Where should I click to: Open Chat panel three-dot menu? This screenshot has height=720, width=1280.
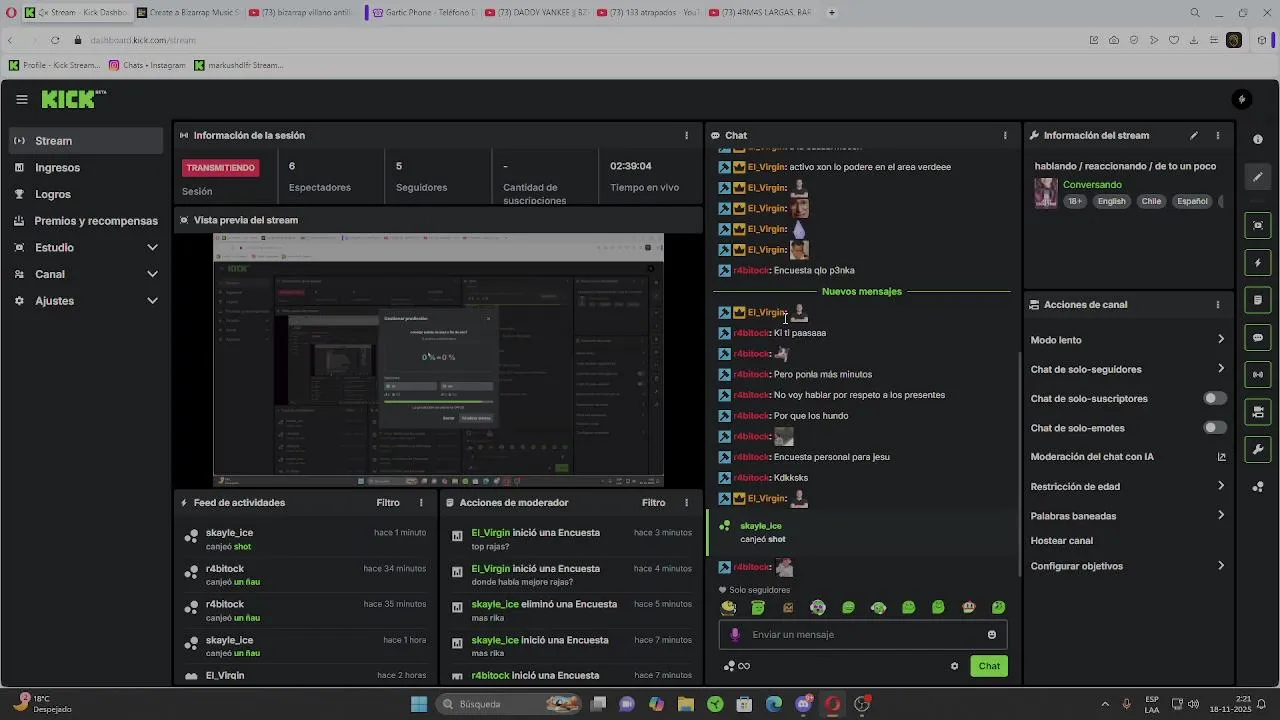tap(1005, 135)
